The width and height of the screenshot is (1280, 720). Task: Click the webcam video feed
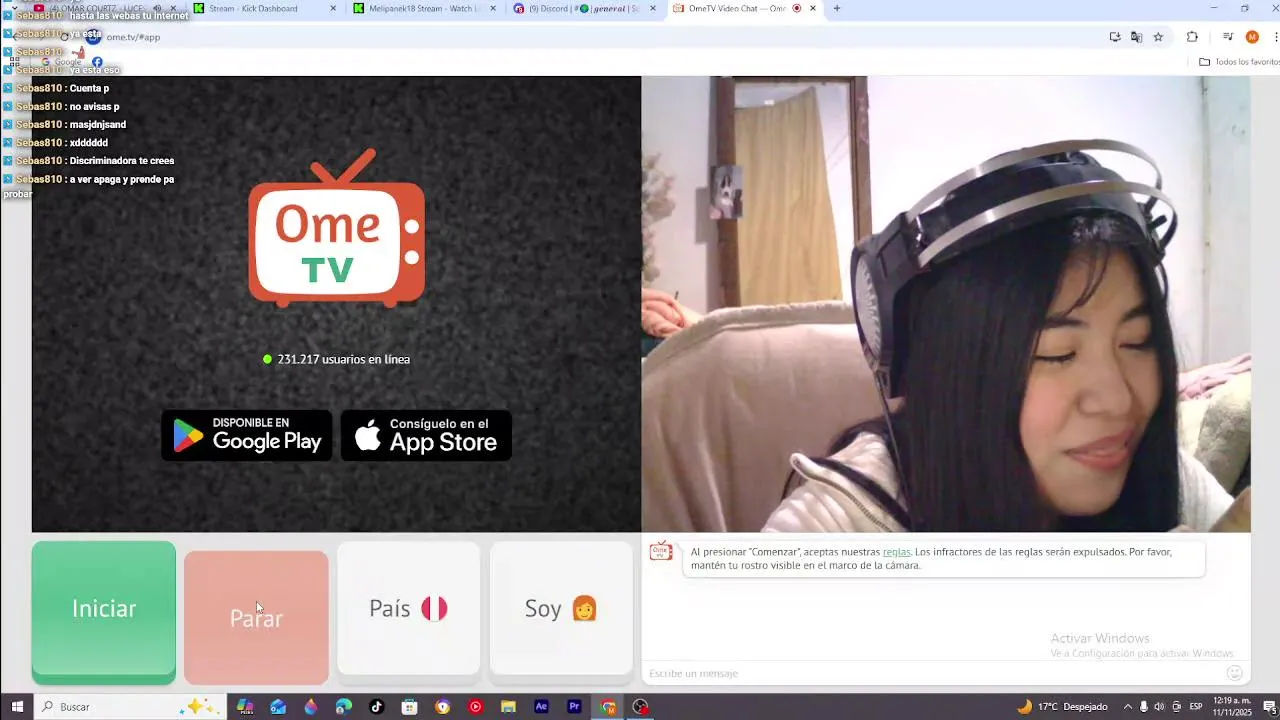pos(946,304)
